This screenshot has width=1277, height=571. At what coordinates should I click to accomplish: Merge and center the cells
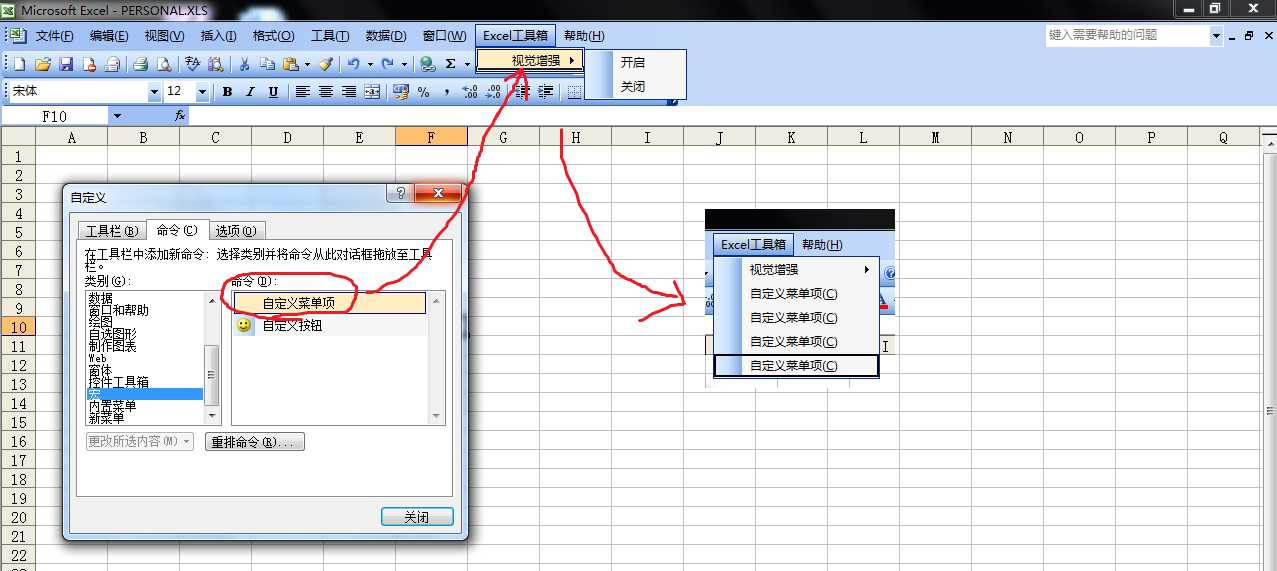372,92
